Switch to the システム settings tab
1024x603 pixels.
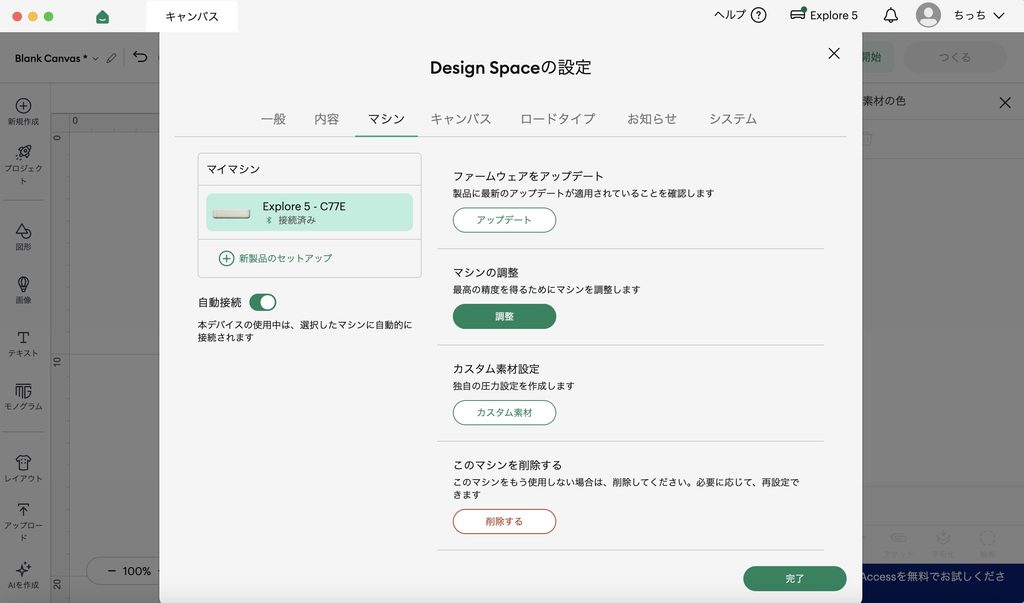click(733, 119)
